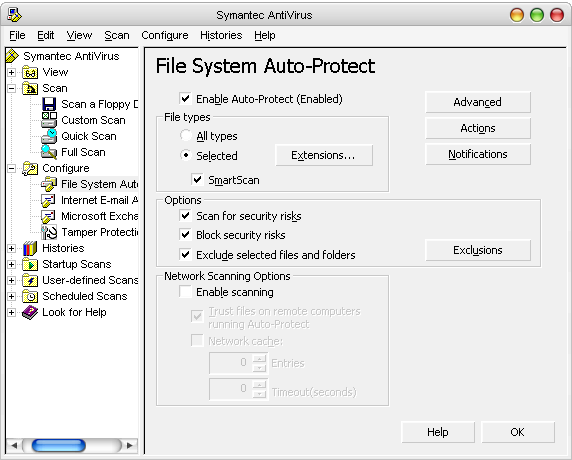Toggle Block security risks checkbox
572x460 pixels.
185,235
